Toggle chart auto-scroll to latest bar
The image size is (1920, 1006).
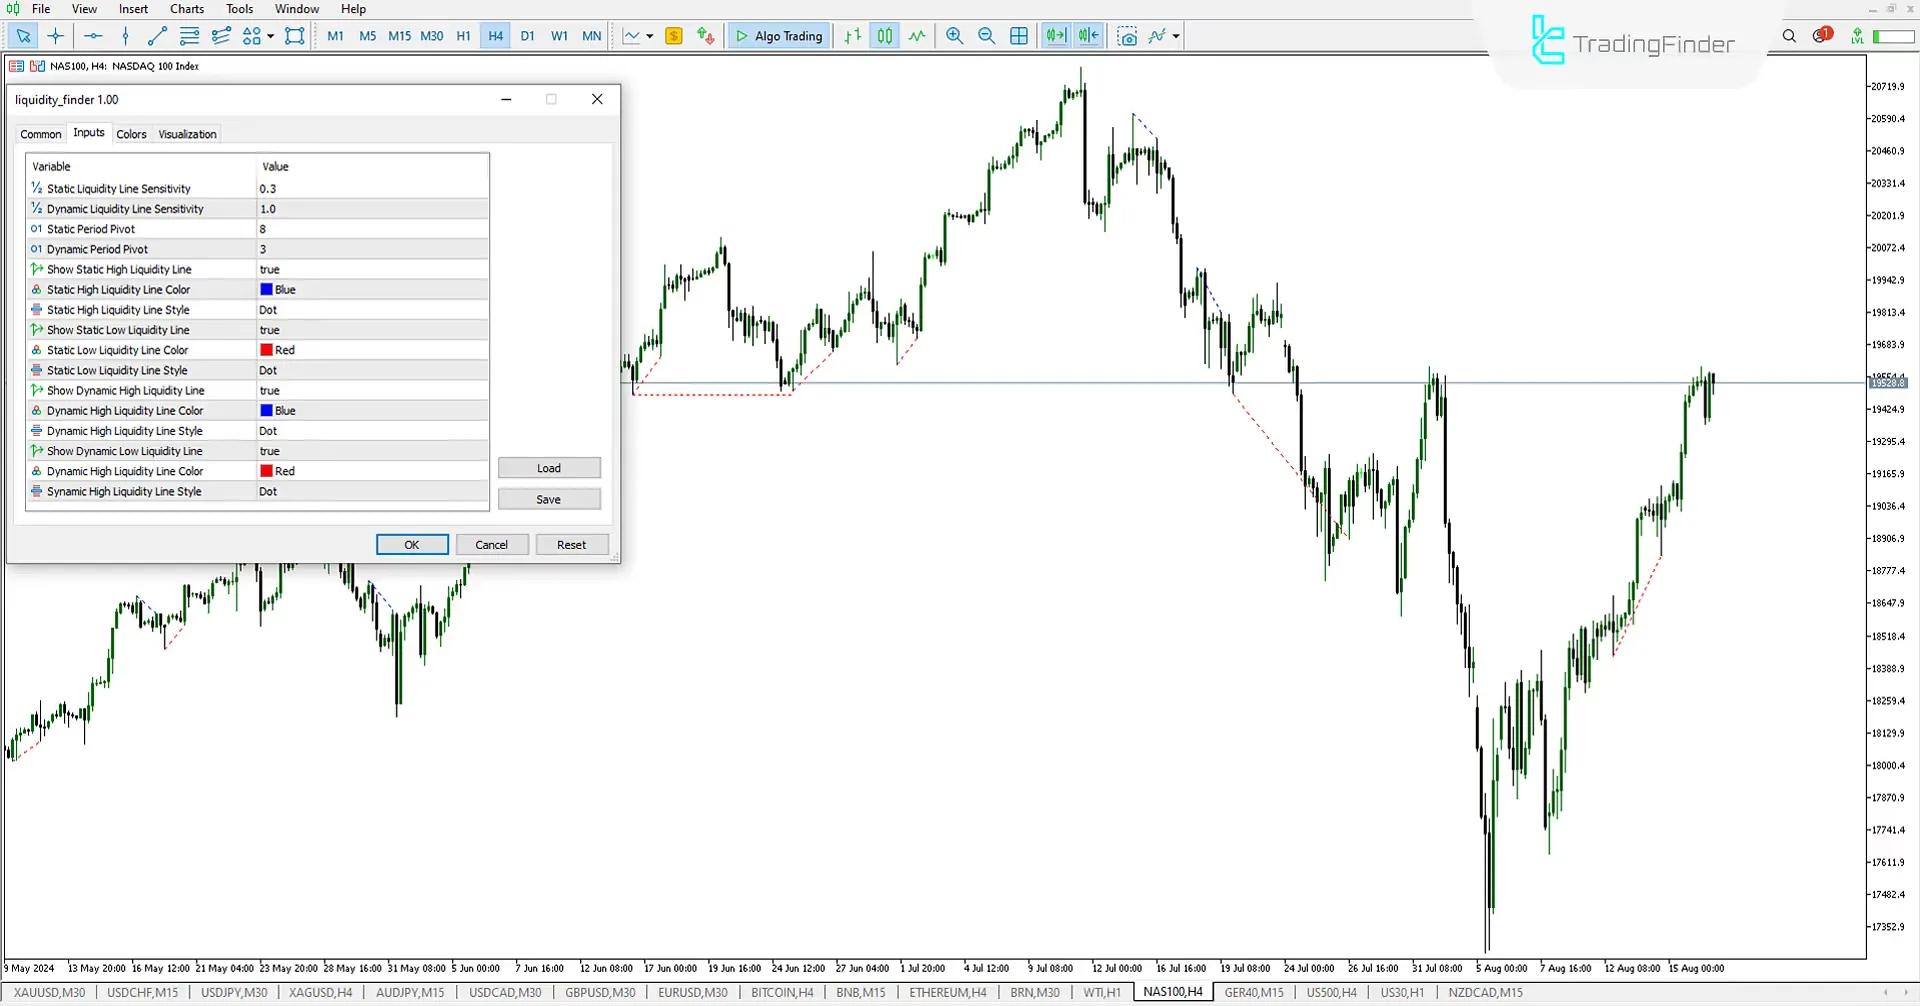pyautogui.click(x=1055, y=35)
